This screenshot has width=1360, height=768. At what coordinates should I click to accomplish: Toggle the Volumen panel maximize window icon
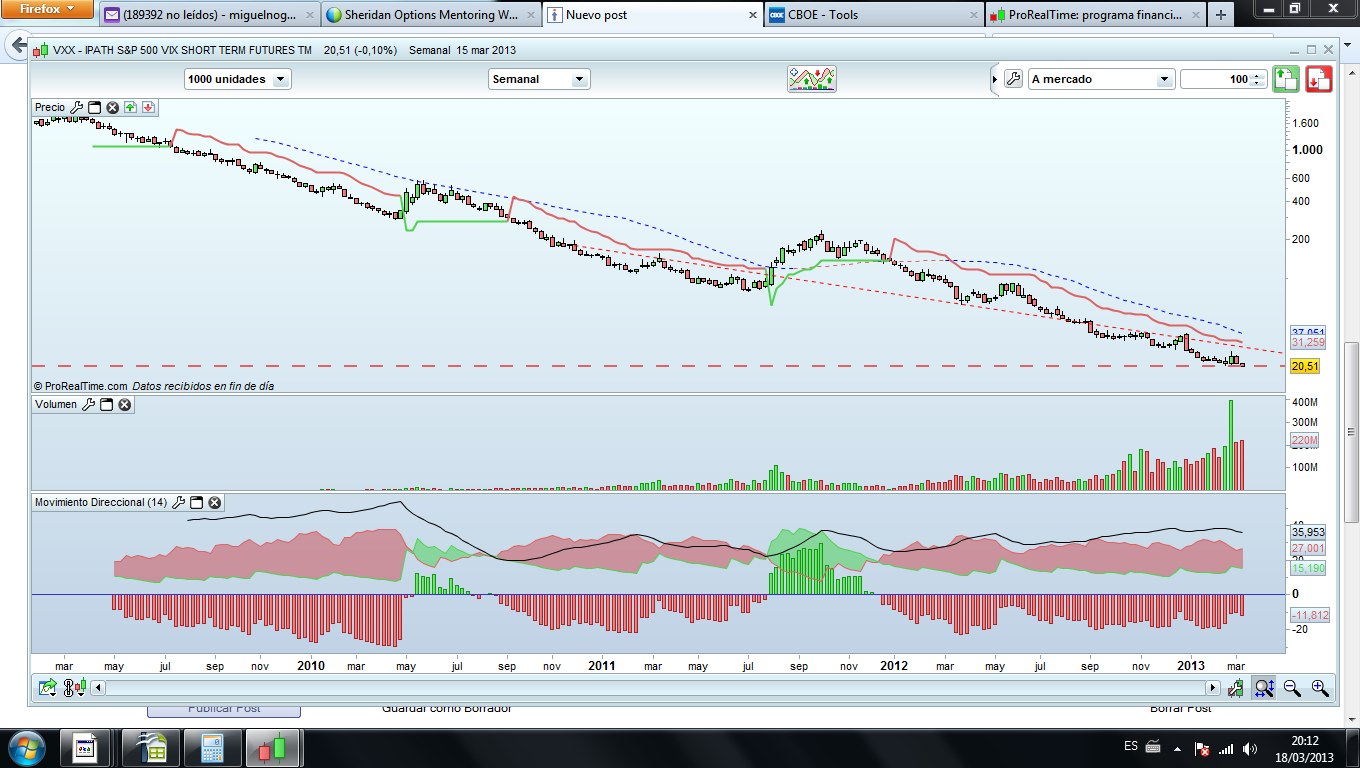[107, 405]
